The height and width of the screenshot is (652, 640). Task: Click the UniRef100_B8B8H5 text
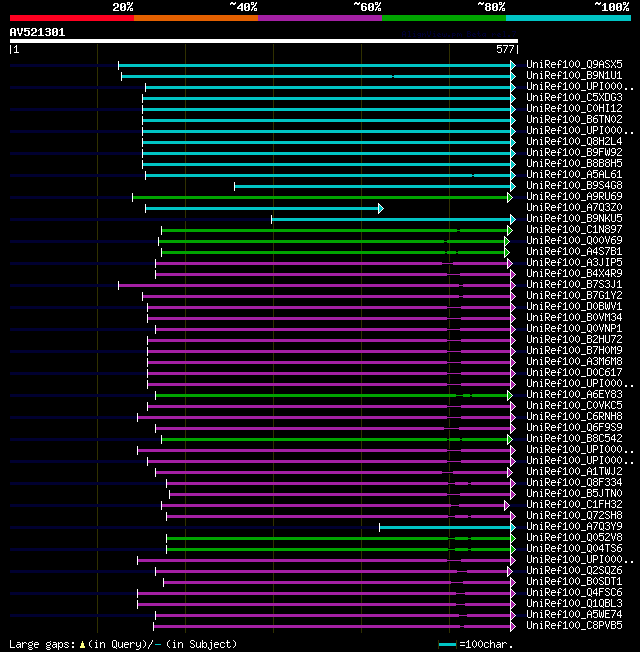click(574, 163)
